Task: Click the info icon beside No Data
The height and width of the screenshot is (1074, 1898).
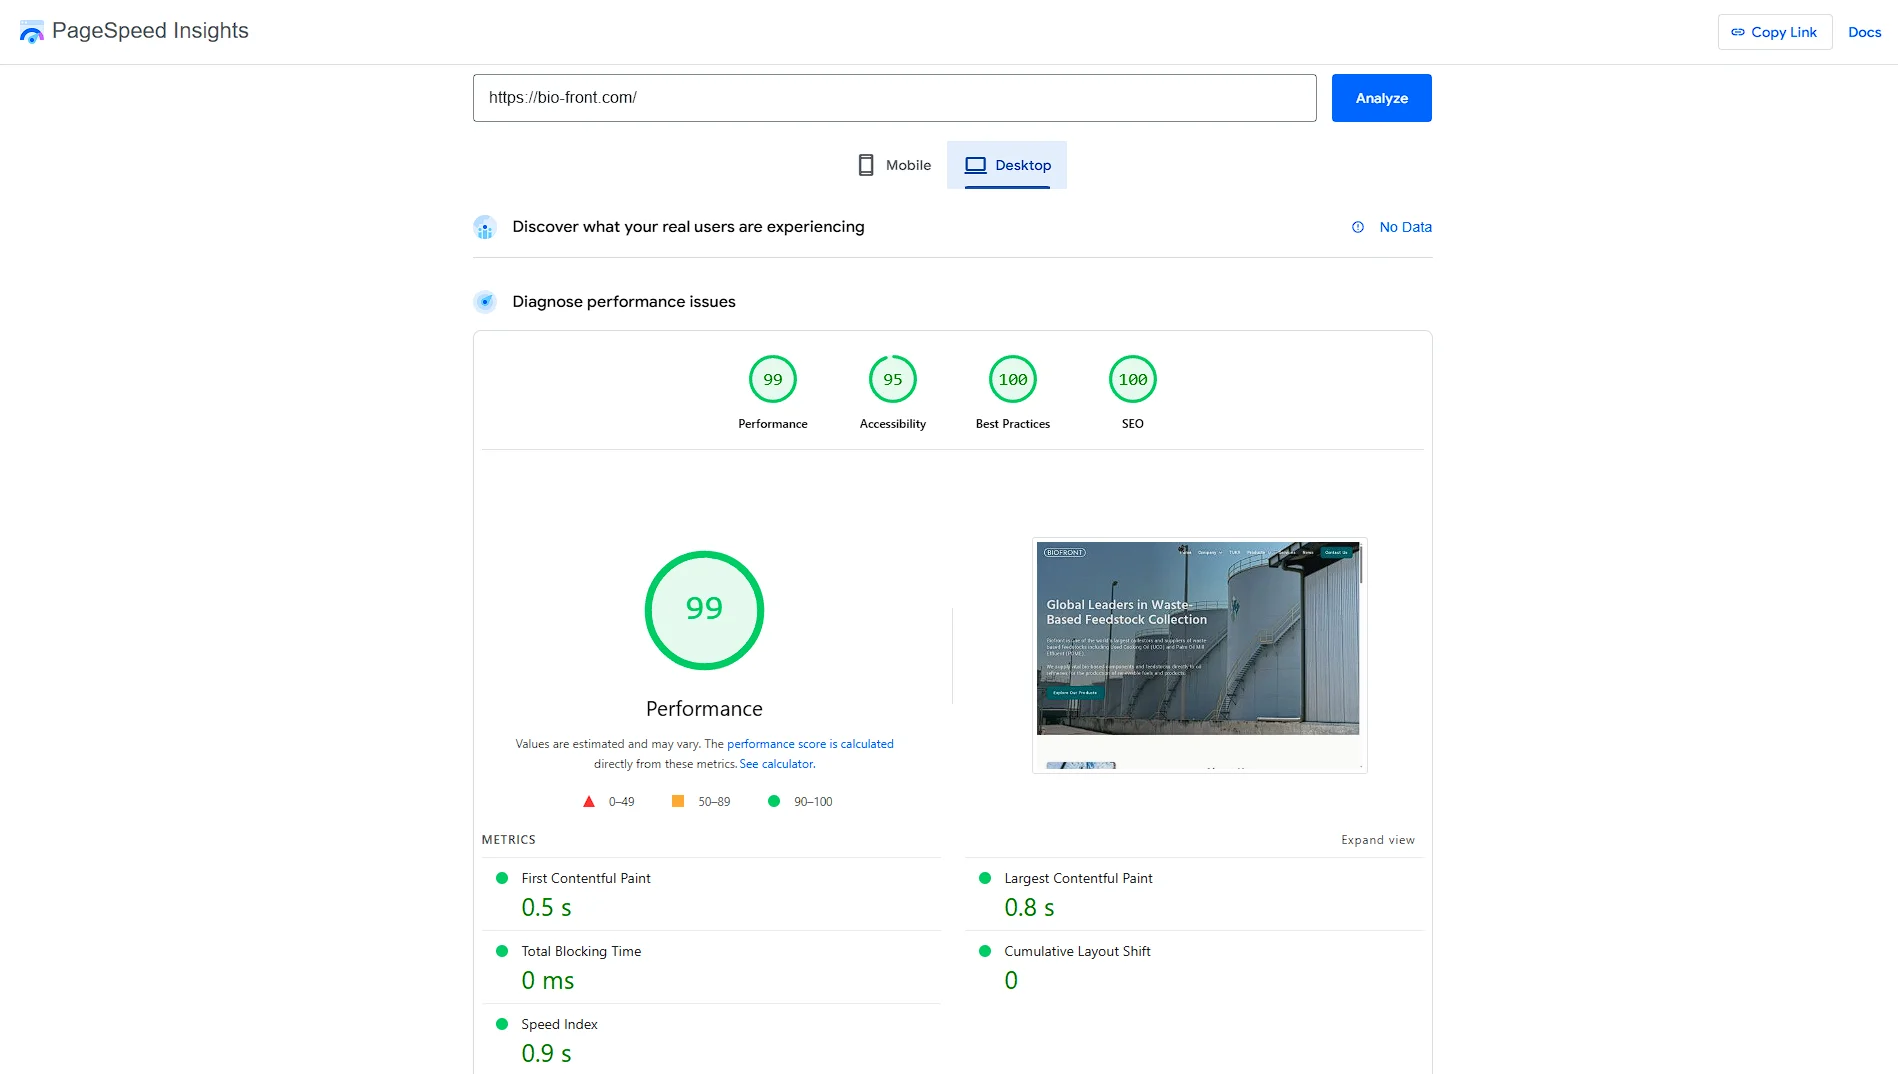Action: tap(1357, 227)
